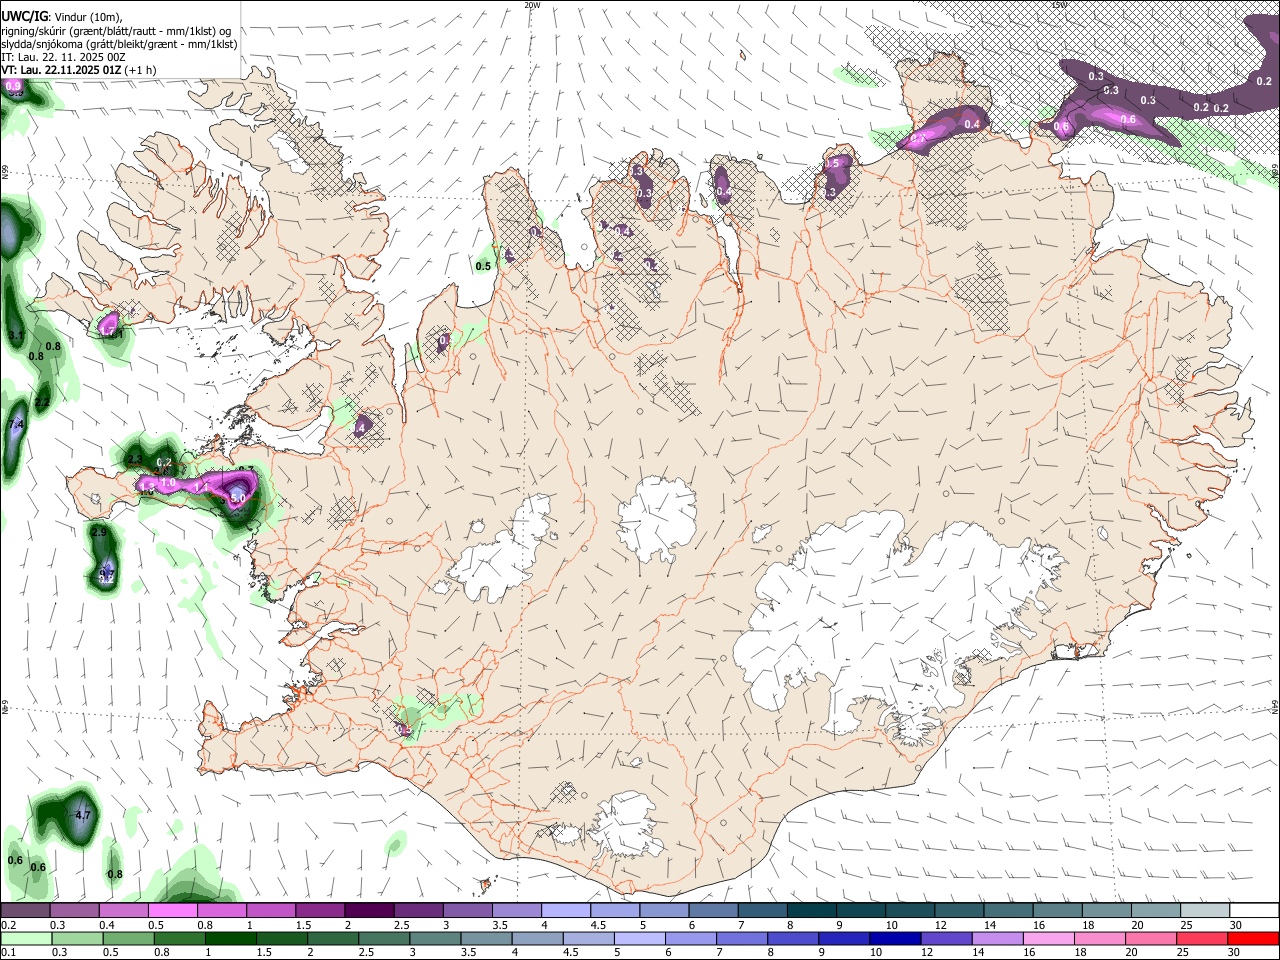Pick the grey-purple 0.2–0.3 snow swatch

click(26, 911)
